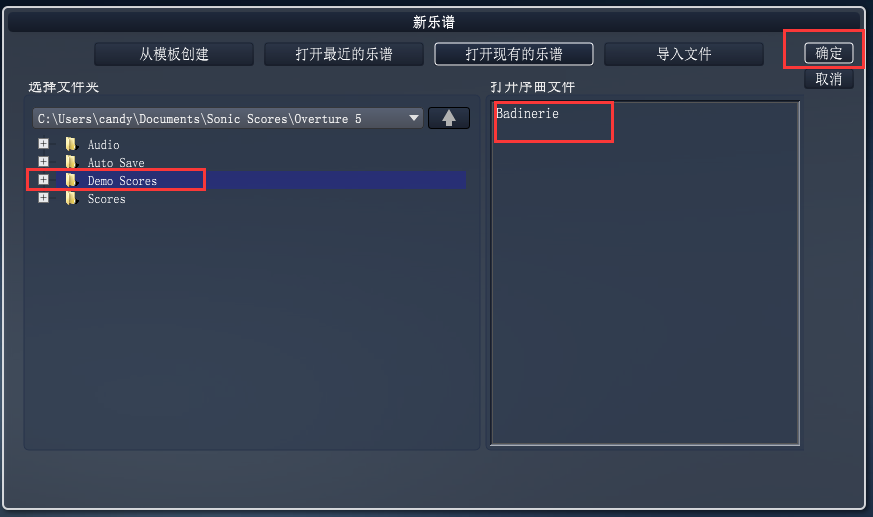Click the Scores folder icon
Viewport: 873px width, 517px height.
[x=71, y=198]
